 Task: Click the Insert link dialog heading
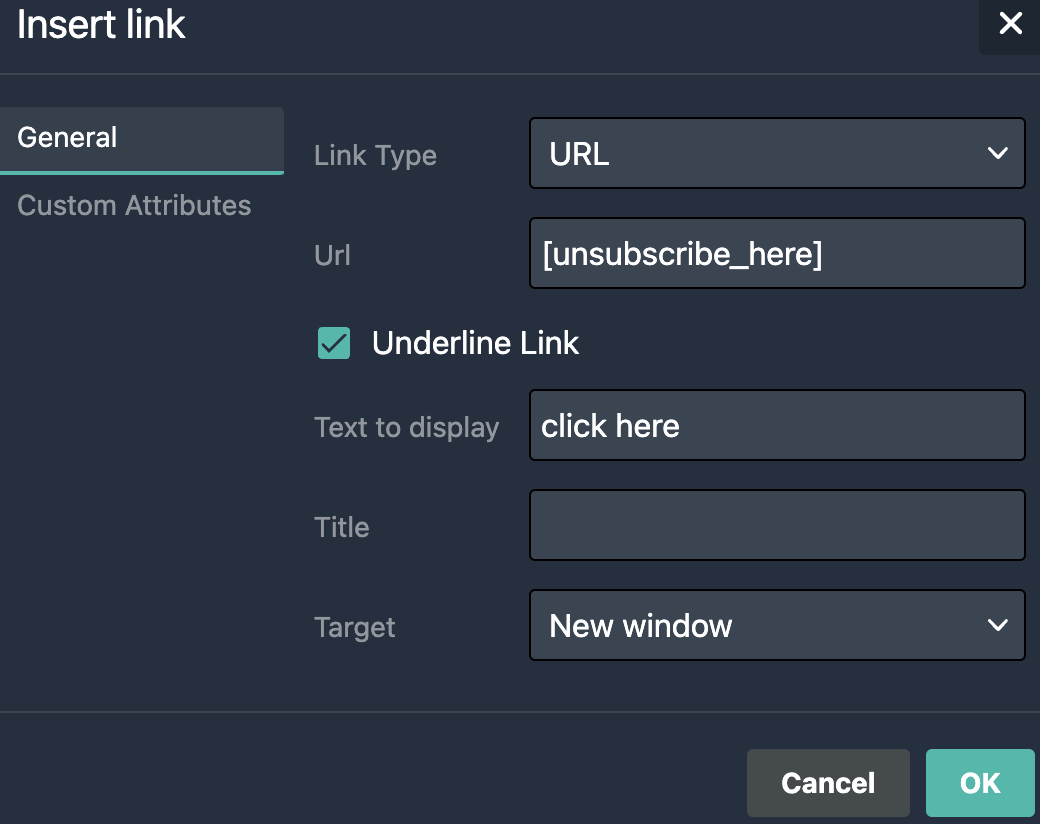coord(101,25)
